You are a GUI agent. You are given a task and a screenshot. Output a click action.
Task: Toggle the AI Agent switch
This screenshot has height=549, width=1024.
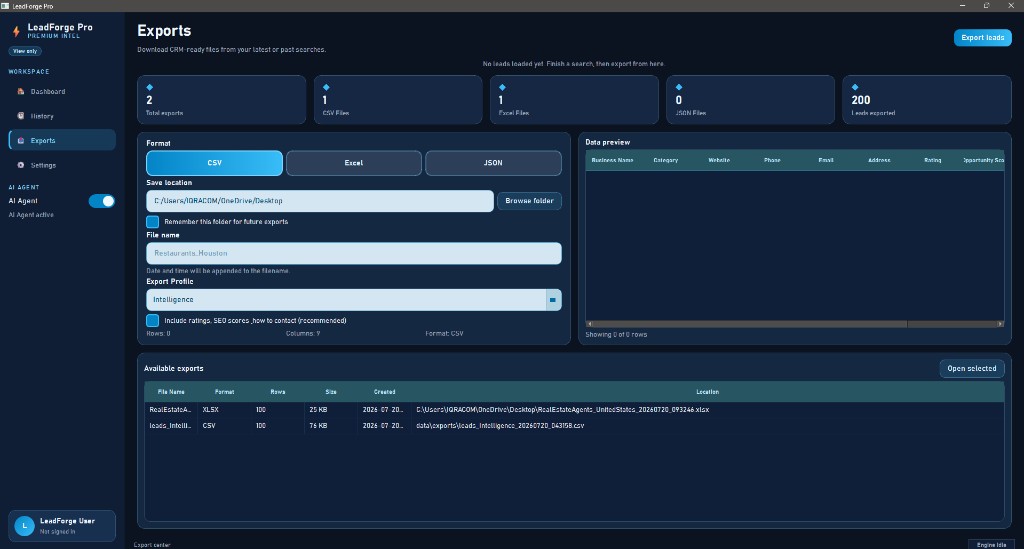(x=101, y=201)
